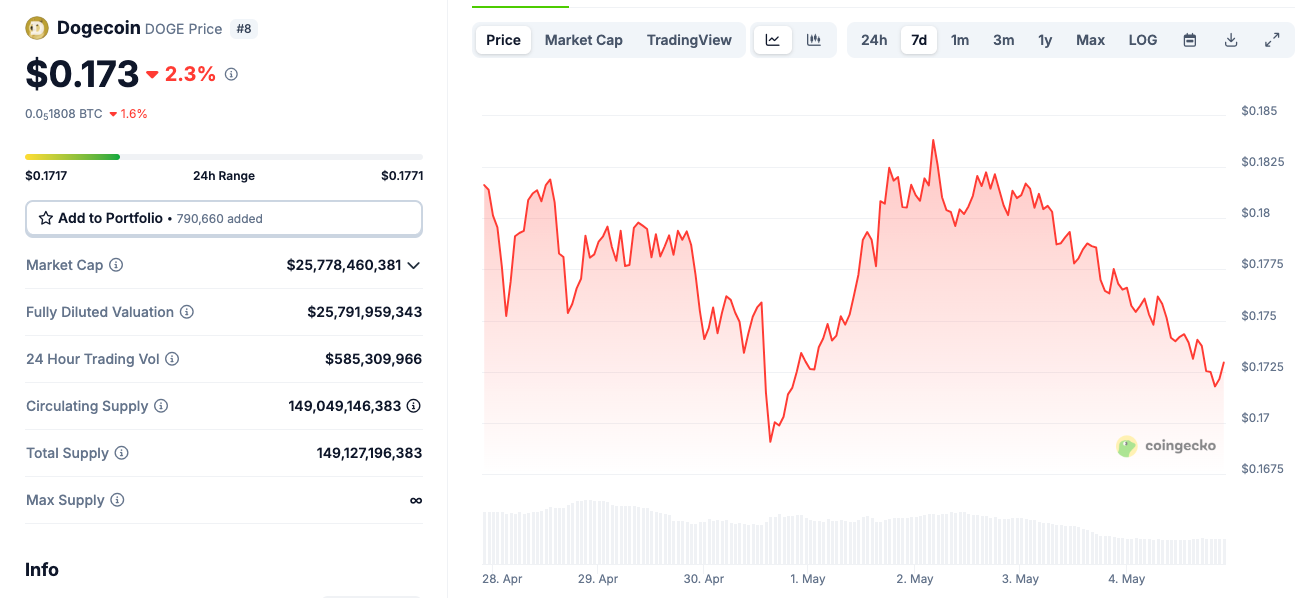Switch to the candlestick chart view
Screen dimensions: 1302x598
pyautogui.click(x=814, y=40)
